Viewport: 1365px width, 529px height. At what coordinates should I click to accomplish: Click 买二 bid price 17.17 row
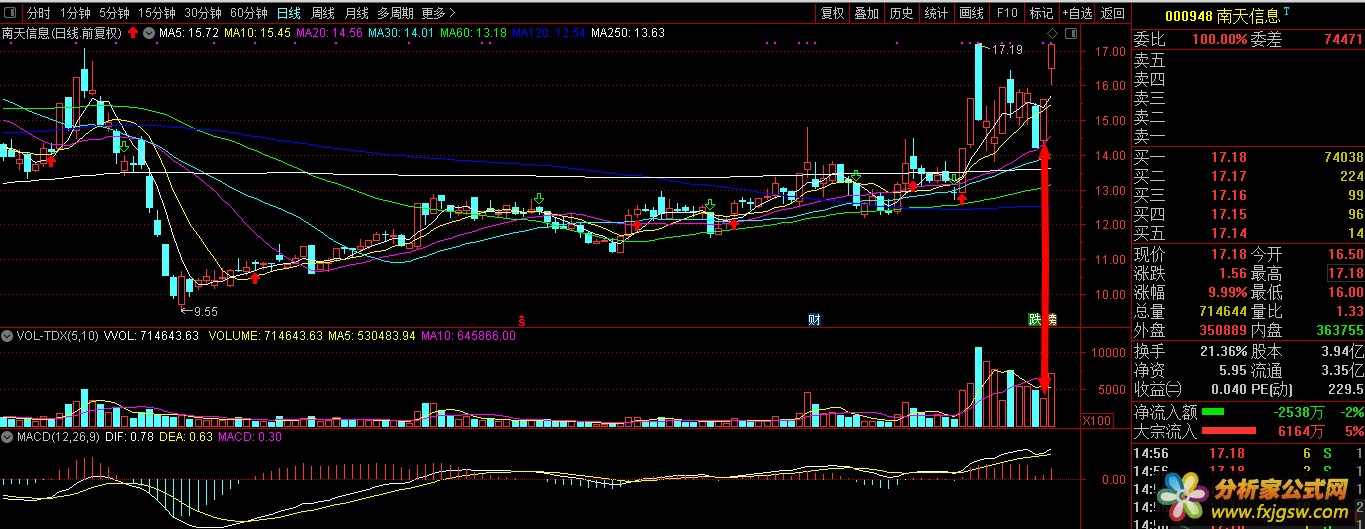coord(1248,176)
